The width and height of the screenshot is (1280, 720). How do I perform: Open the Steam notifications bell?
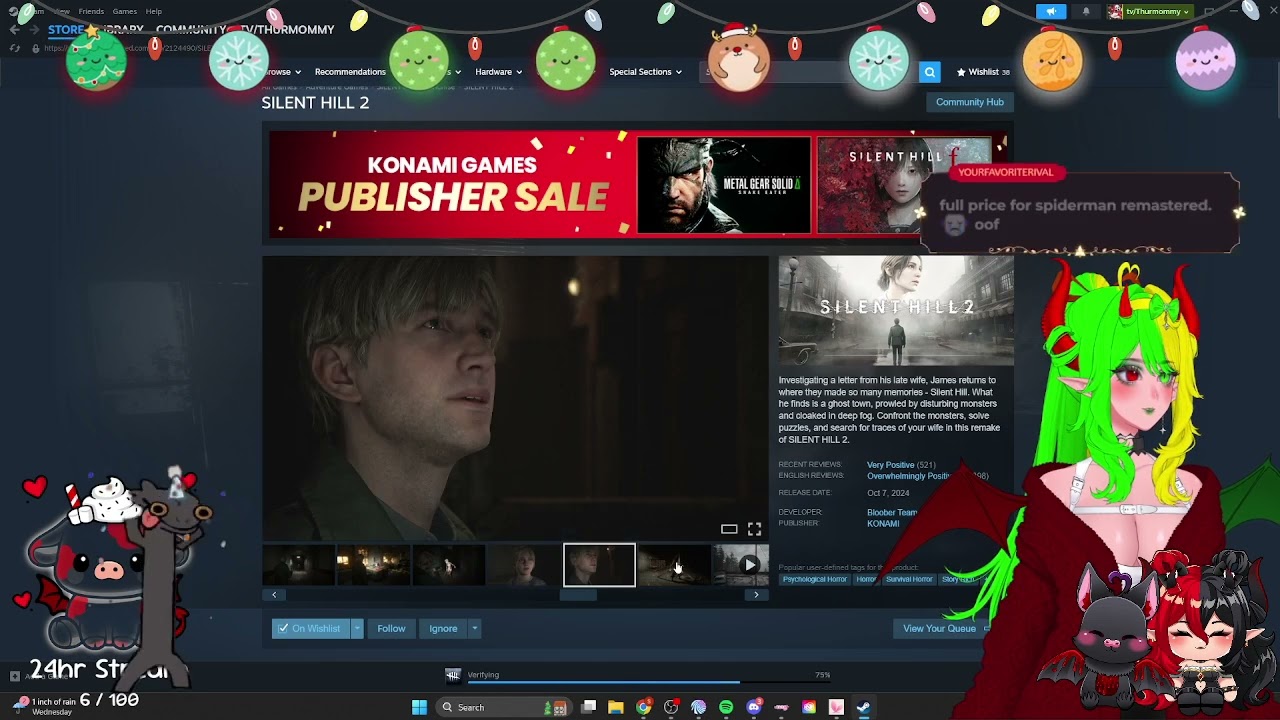[1086, 12]
